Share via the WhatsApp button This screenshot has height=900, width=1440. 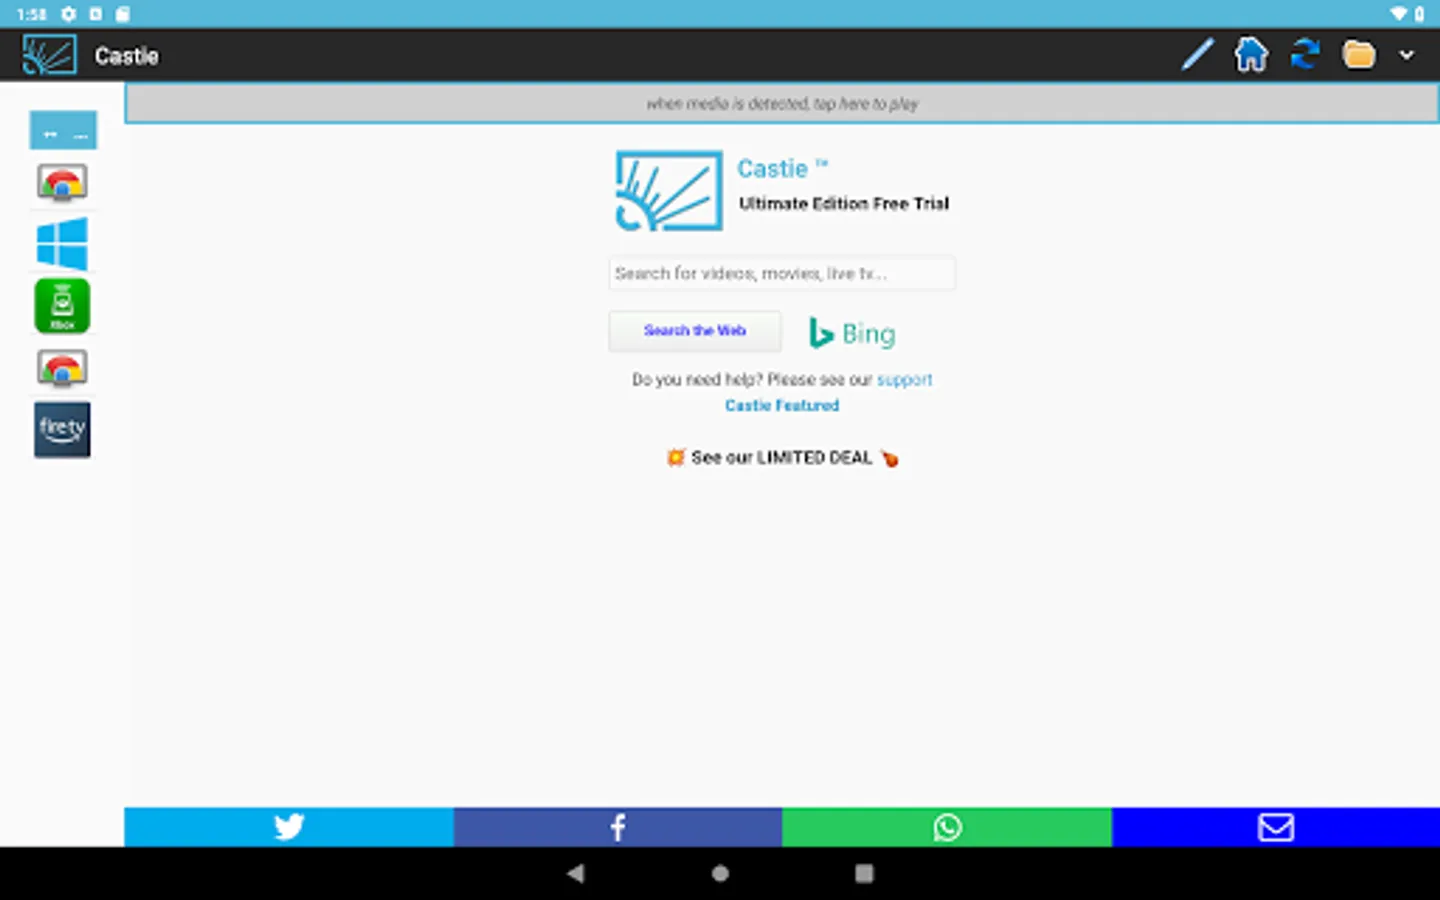[x=947, y=827]
